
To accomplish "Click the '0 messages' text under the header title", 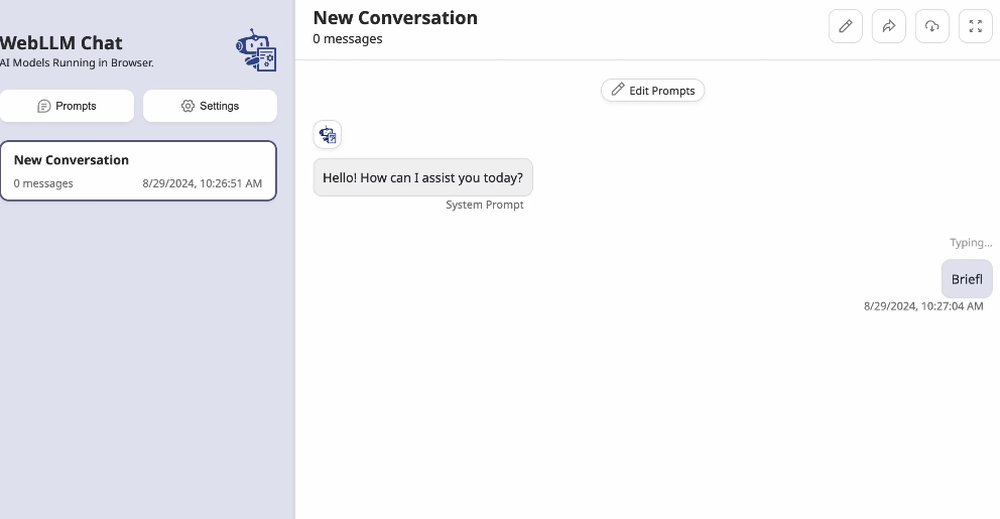I will coord(348,39).
